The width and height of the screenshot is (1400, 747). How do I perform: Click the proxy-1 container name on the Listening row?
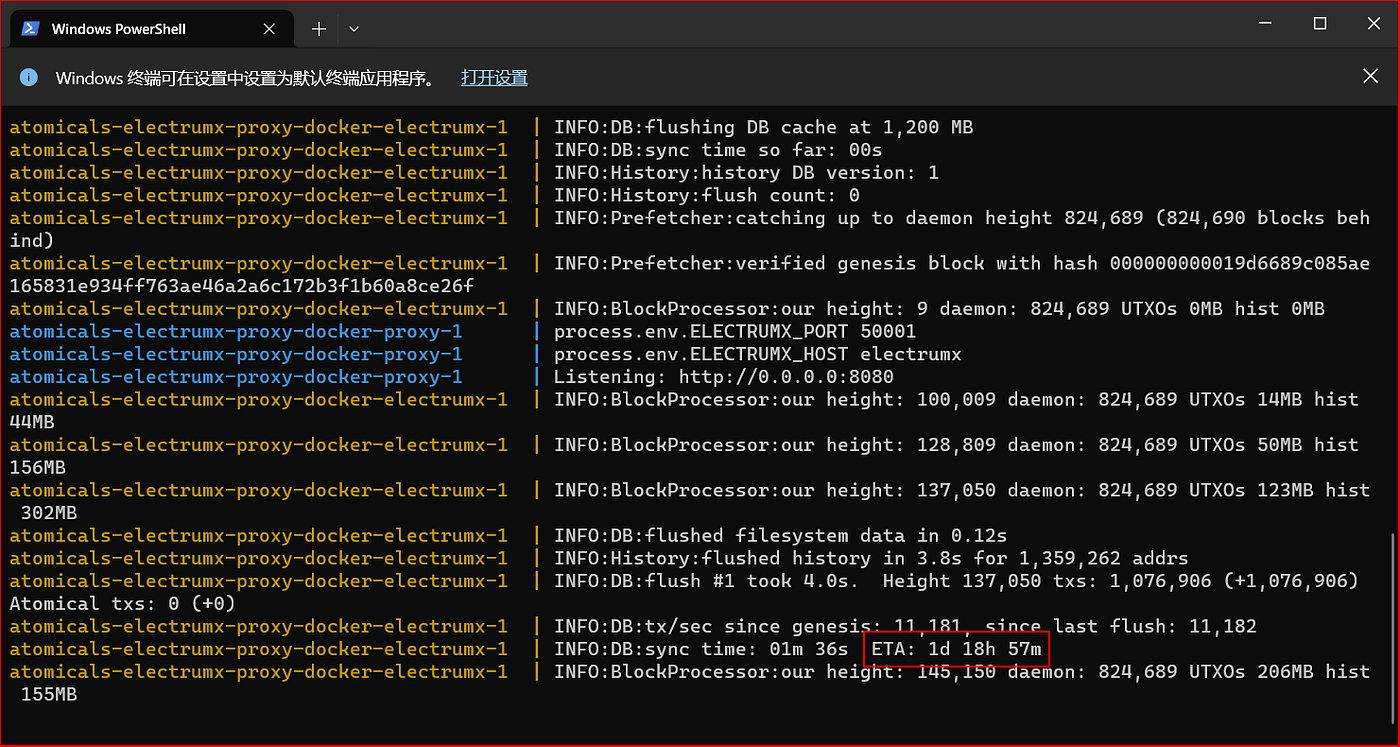tap(236, 377)
